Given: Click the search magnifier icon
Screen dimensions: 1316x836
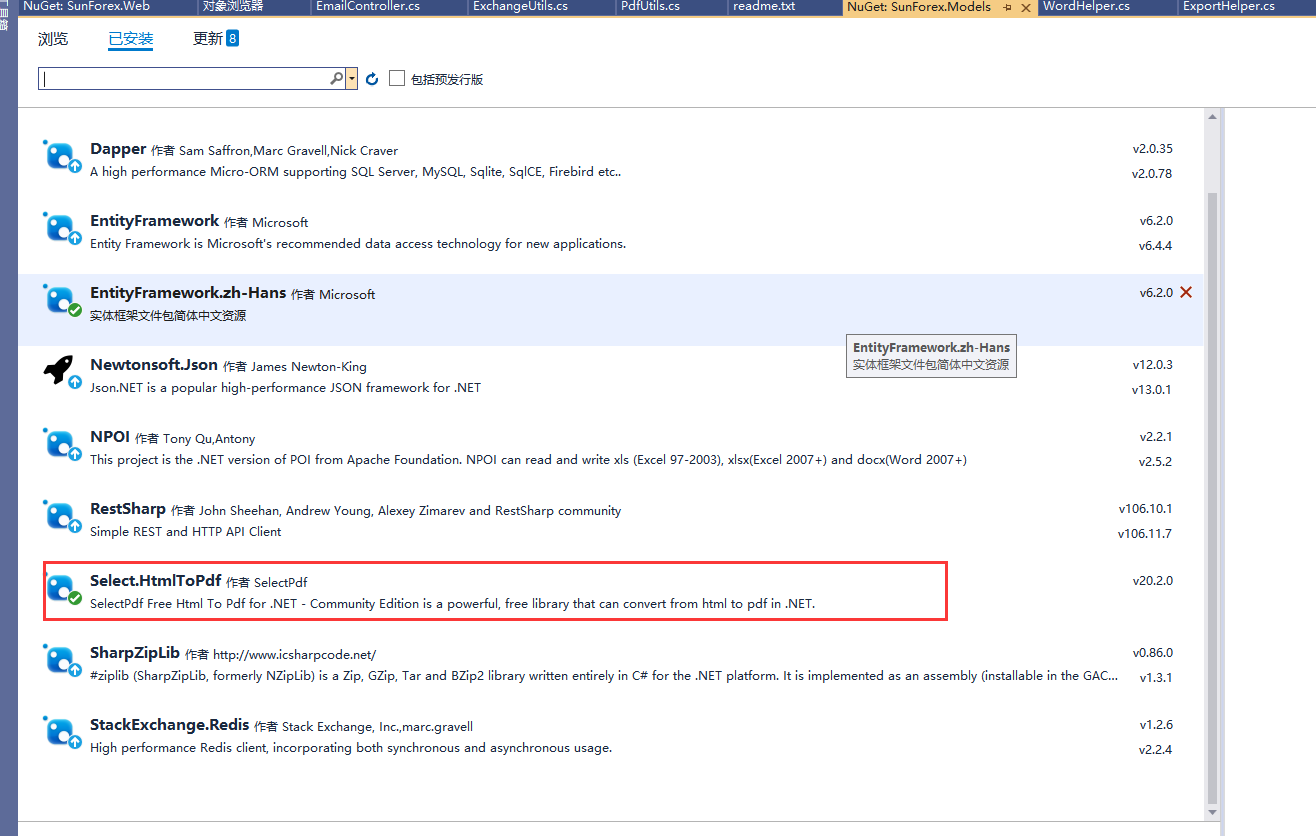Looking at the screenshot, I should (337, 78).
